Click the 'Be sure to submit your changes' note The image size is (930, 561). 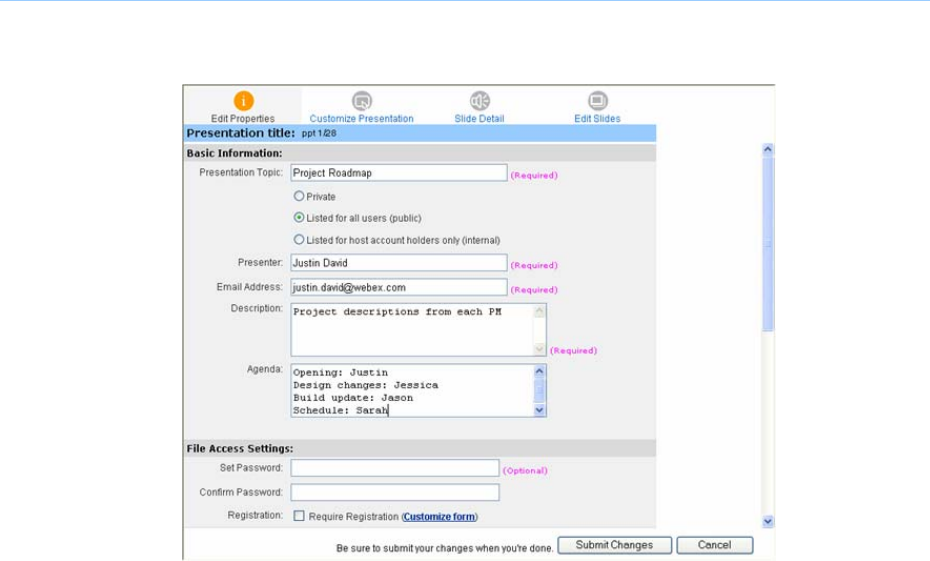click(444, 549)
